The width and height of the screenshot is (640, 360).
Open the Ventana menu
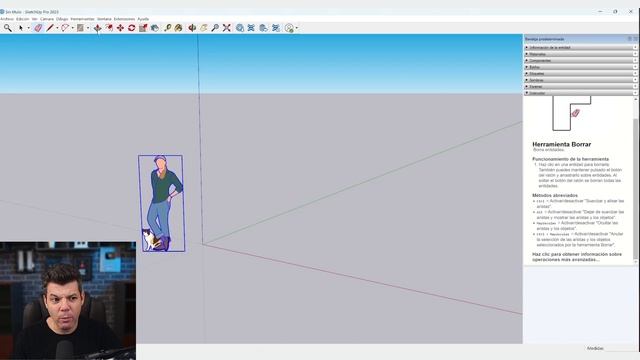coord(104,19)
